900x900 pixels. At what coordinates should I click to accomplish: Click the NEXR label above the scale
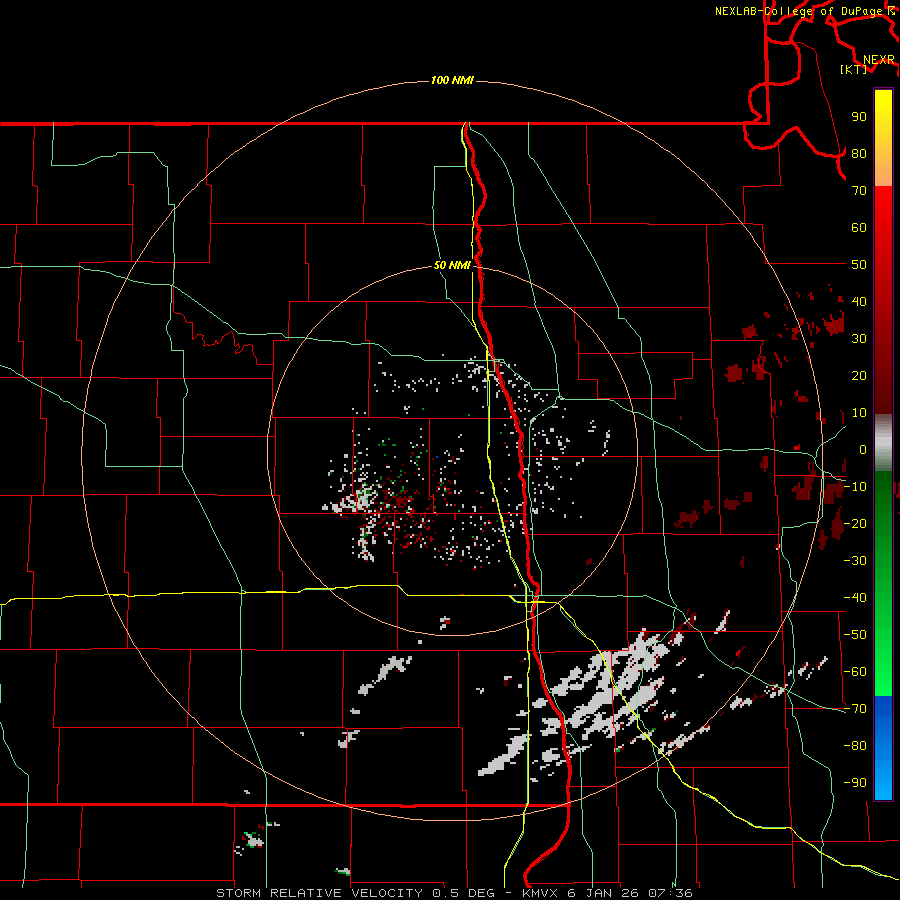[879, 60]
